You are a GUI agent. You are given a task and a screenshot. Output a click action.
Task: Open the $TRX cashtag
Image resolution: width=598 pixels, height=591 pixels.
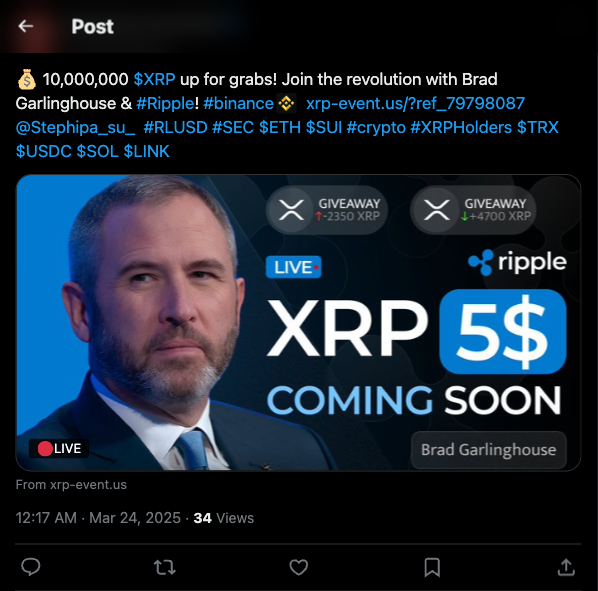pyautogui.click(x=538, y=127)
